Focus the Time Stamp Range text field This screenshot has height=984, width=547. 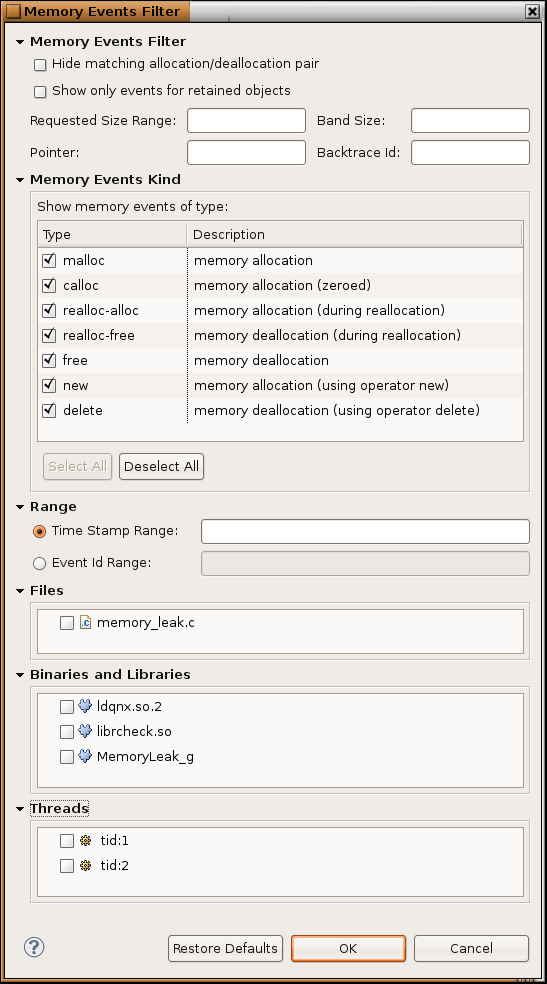(x=365, y=532)
